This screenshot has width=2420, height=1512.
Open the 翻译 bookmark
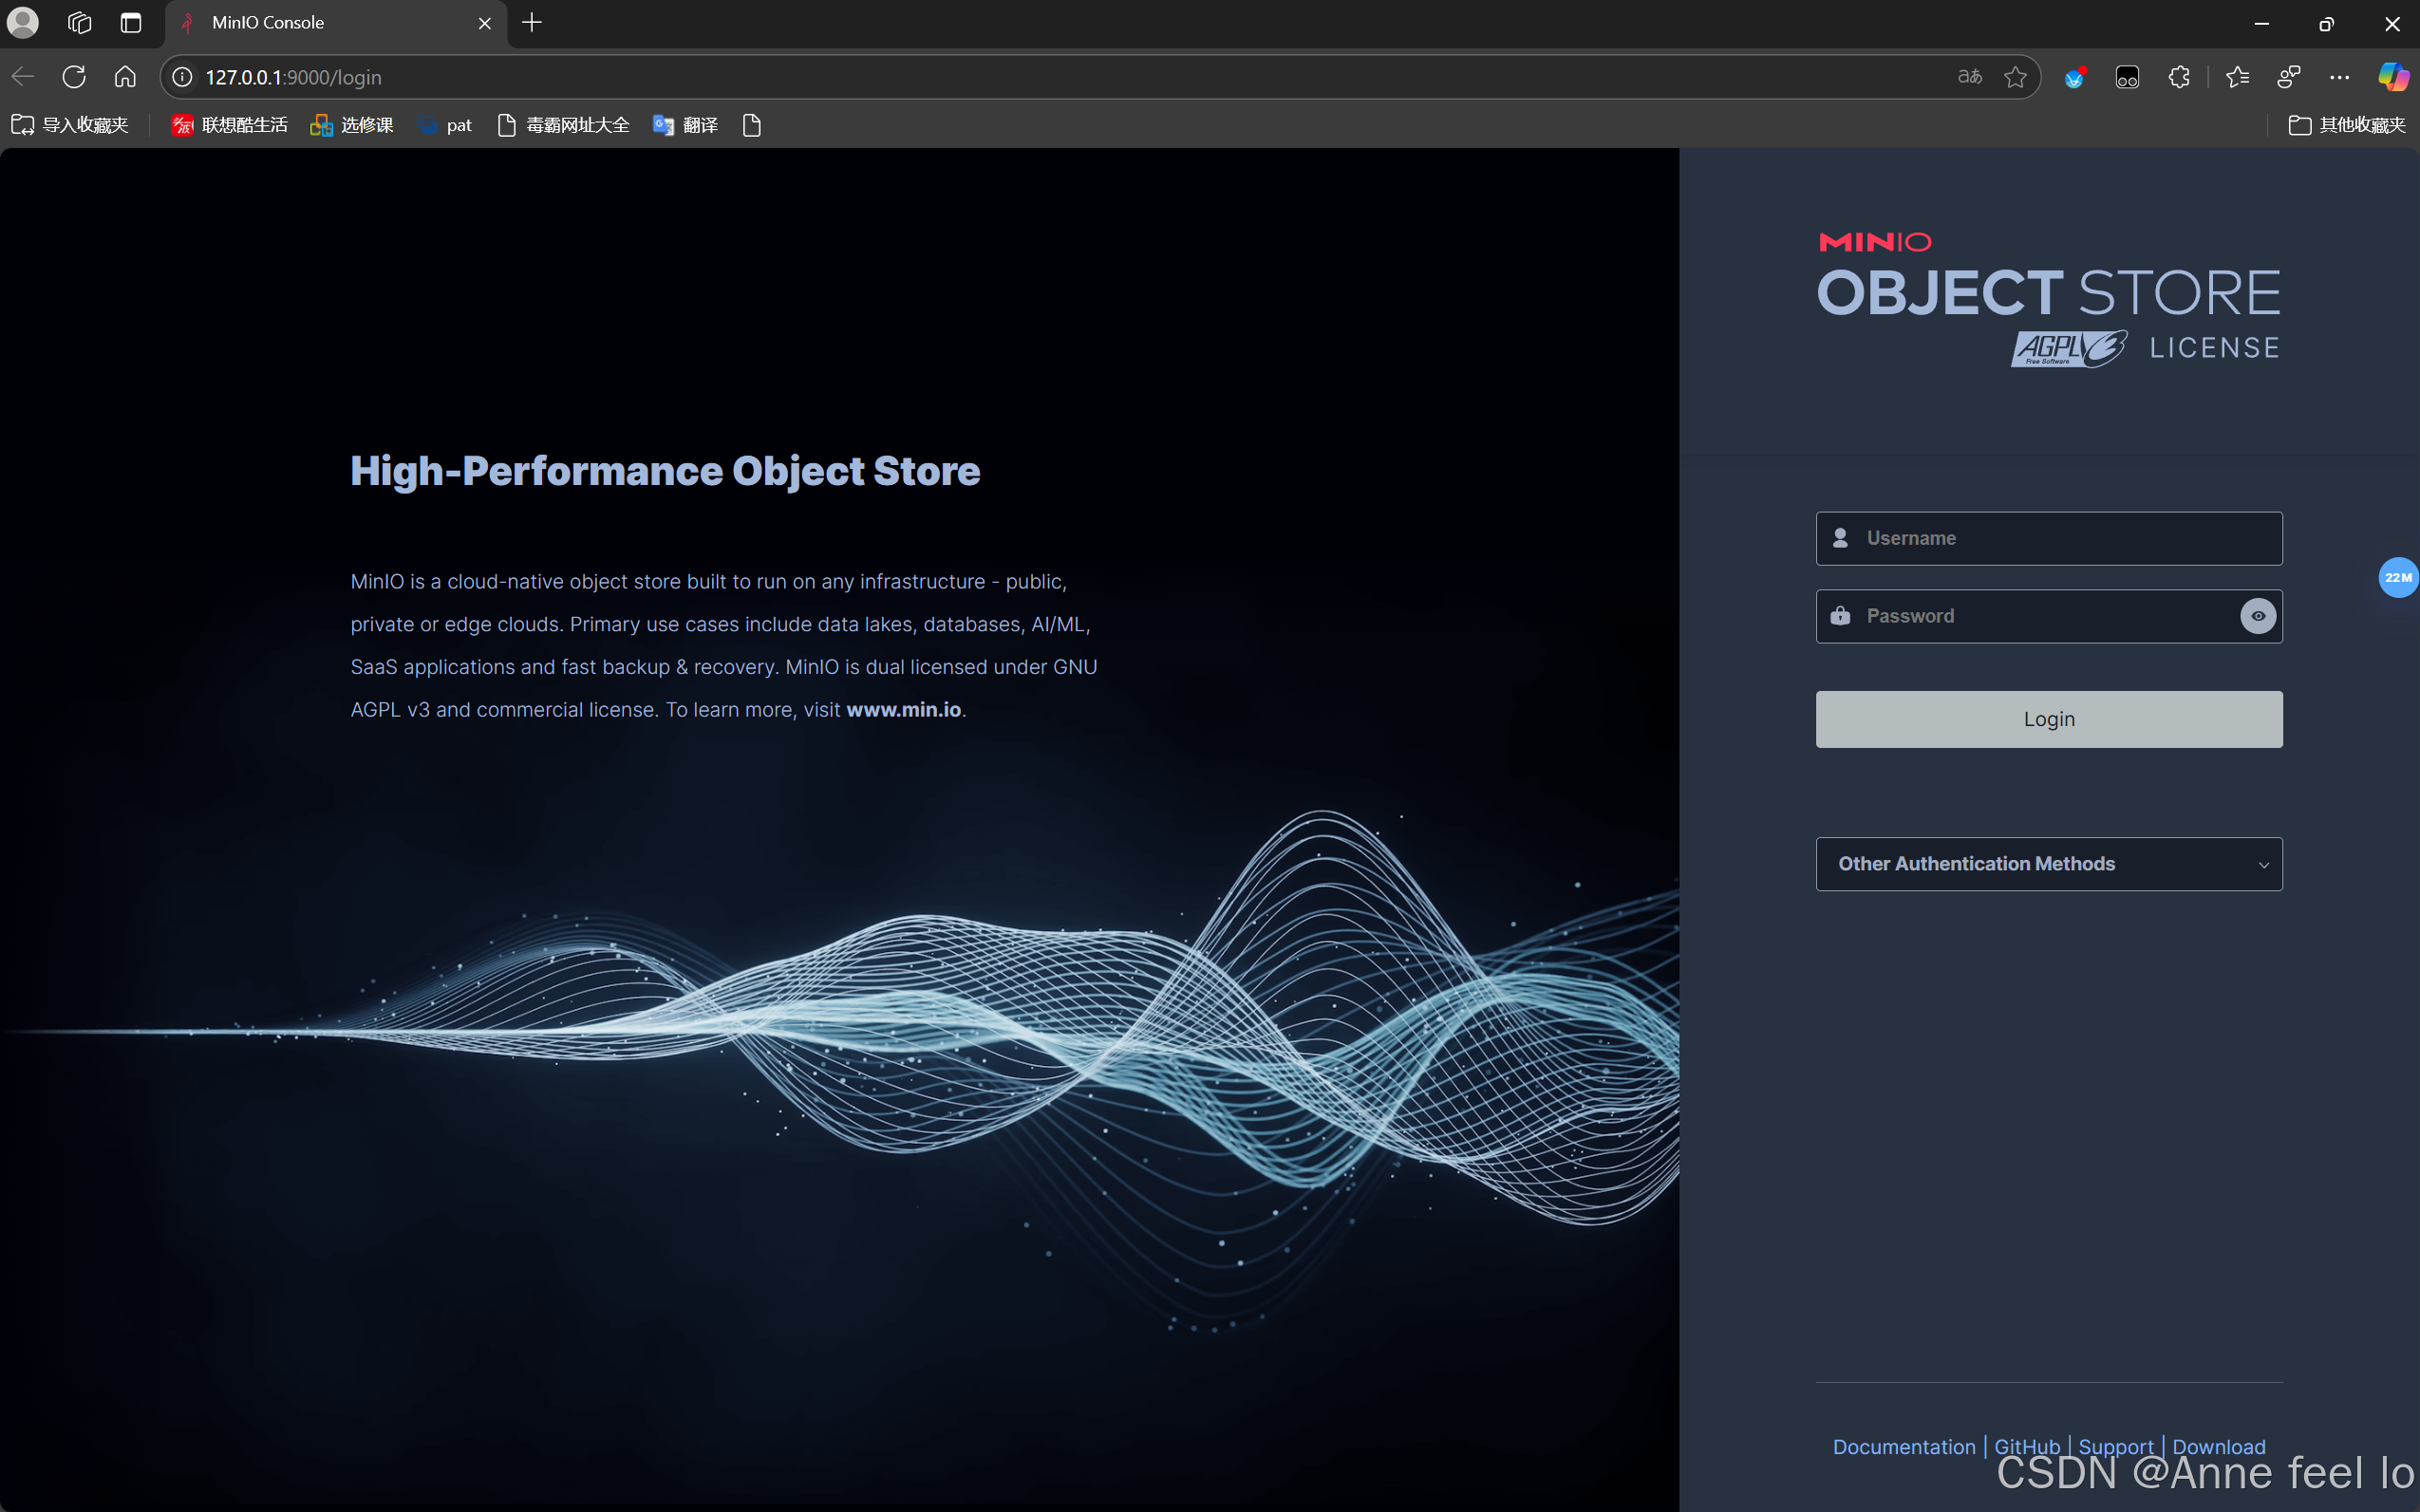(686, 125)
